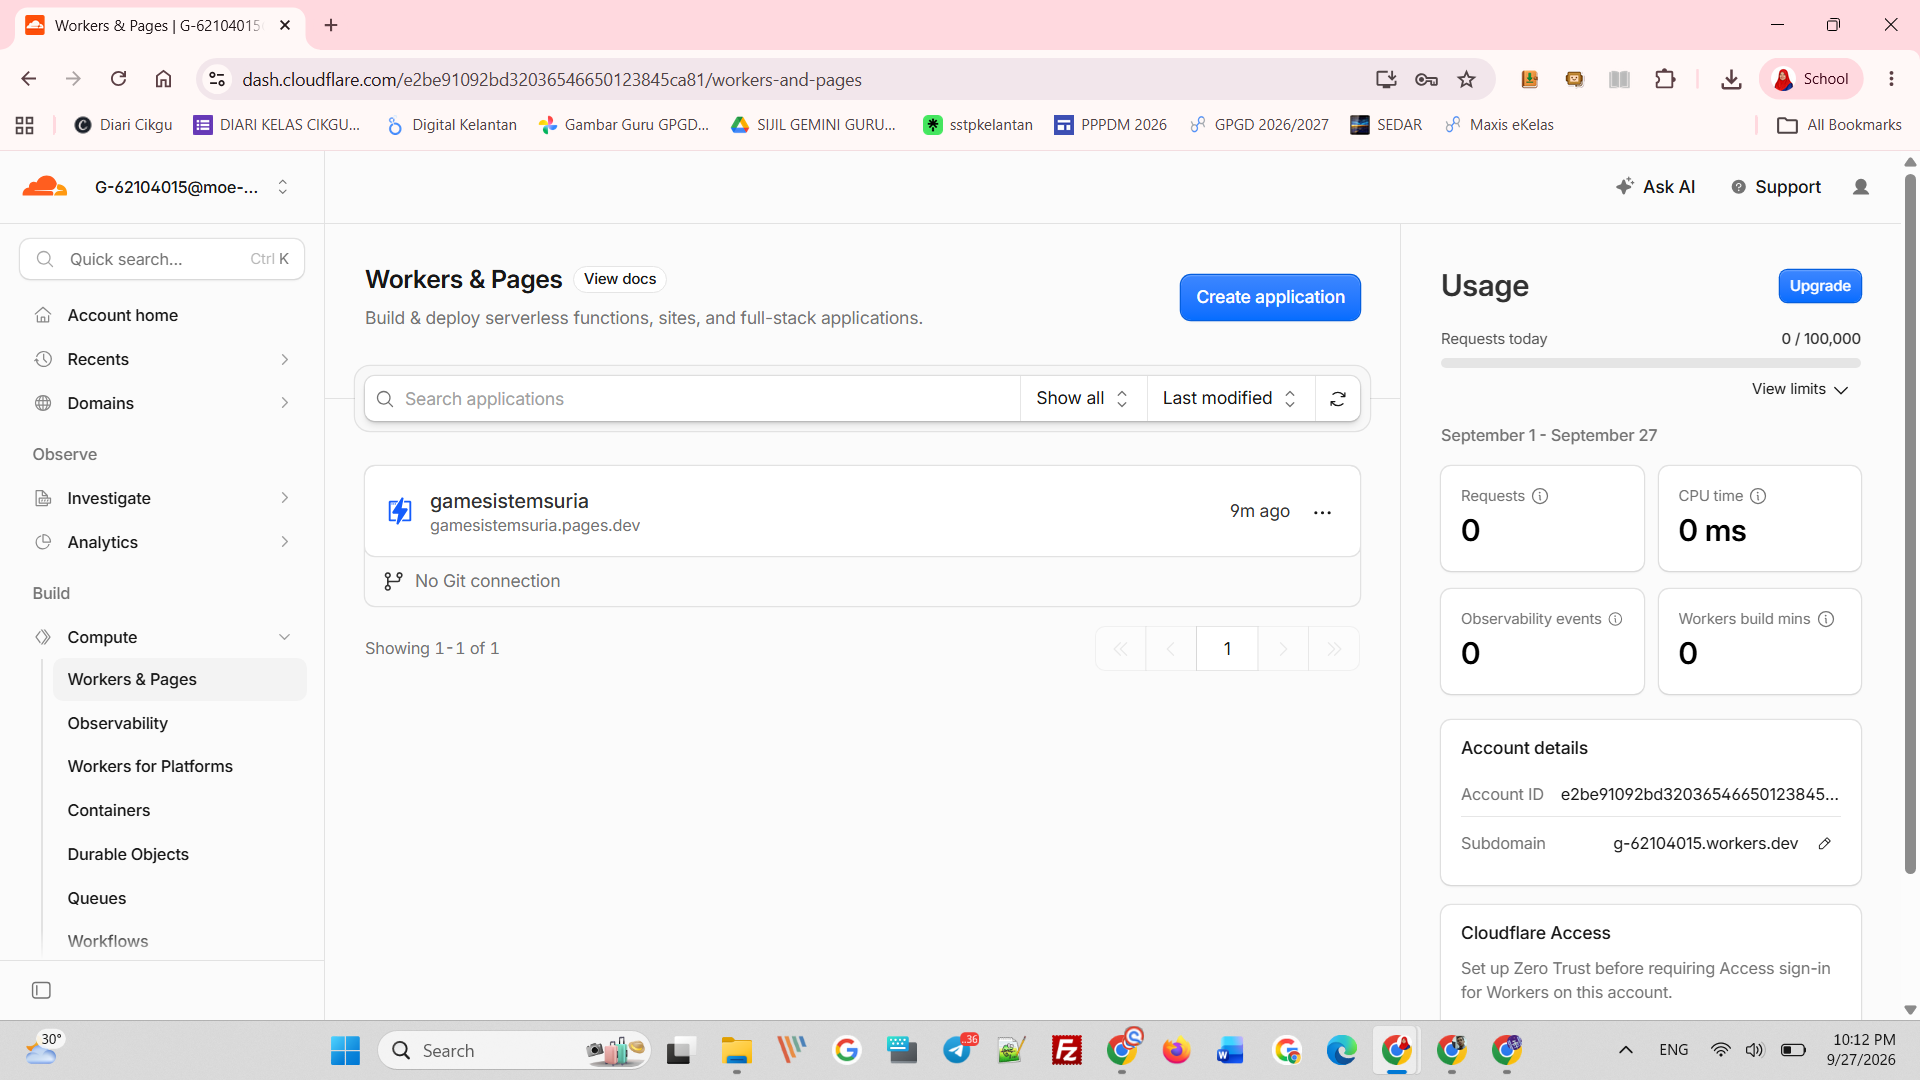This screenshot has height=1080, width=1920.
Task: Open the PPPDM 2026 bookmark
Action: coord(1110,125)
